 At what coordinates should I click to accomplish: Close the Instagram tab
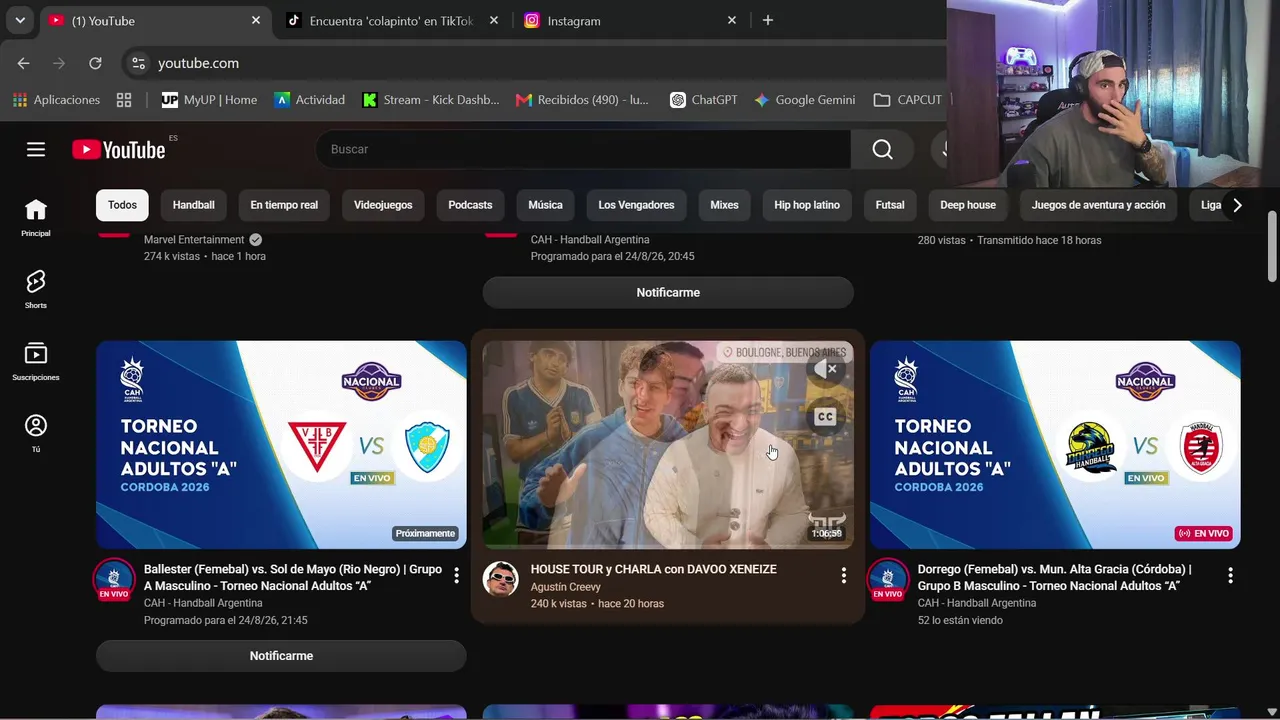point(732,20)
